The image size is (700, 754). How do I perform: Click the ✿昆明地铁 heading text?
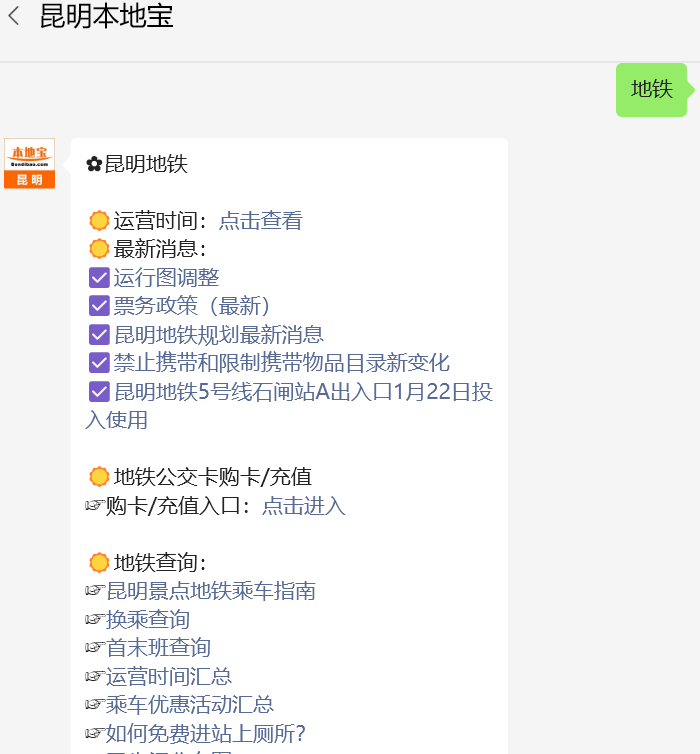click(x=137, y=164)
